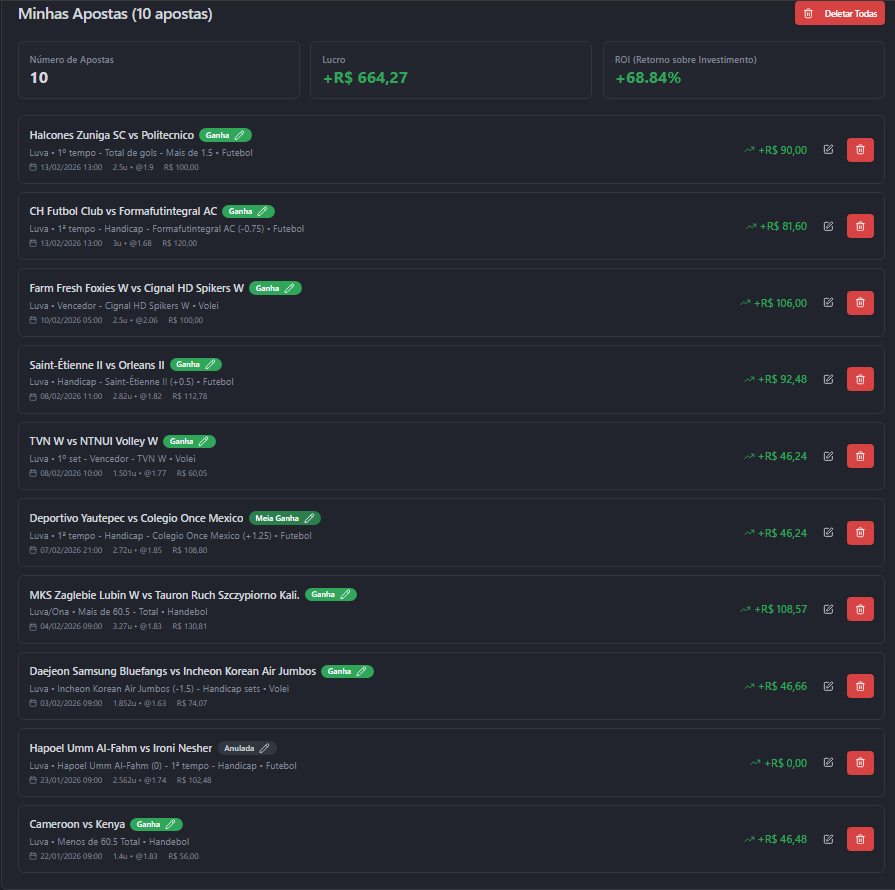
Task: Click the +R$ 46,48 profit value
Action: click(x=783, y=839)
